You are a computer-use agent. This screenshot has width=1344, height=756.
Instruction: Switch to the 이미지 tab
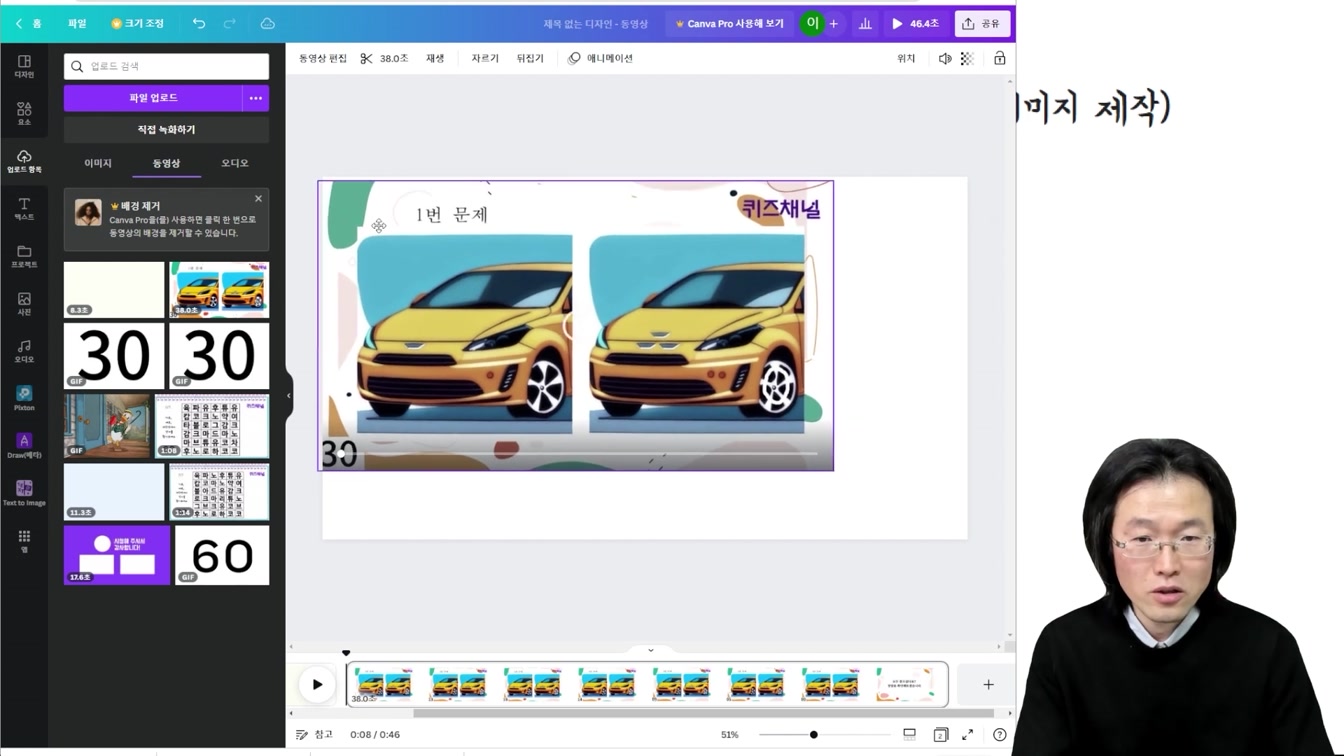point(98,163)
